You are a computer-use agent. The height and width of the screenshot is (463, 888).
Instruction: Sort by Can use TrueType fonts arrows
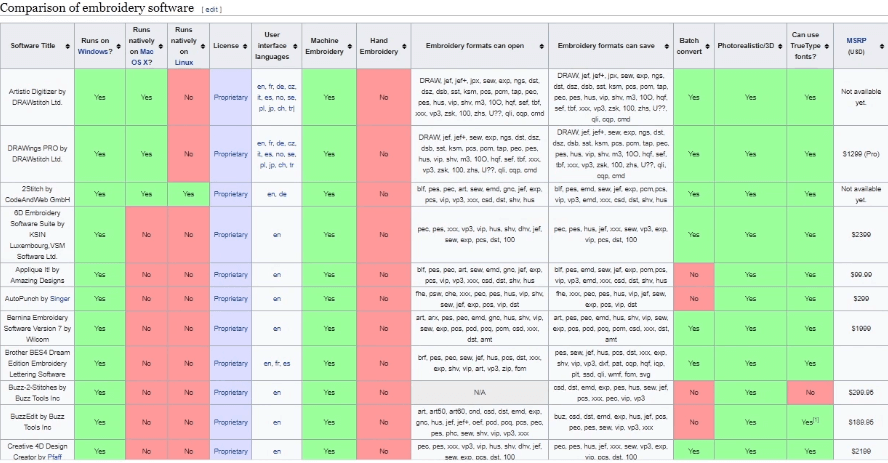[827, 46]
